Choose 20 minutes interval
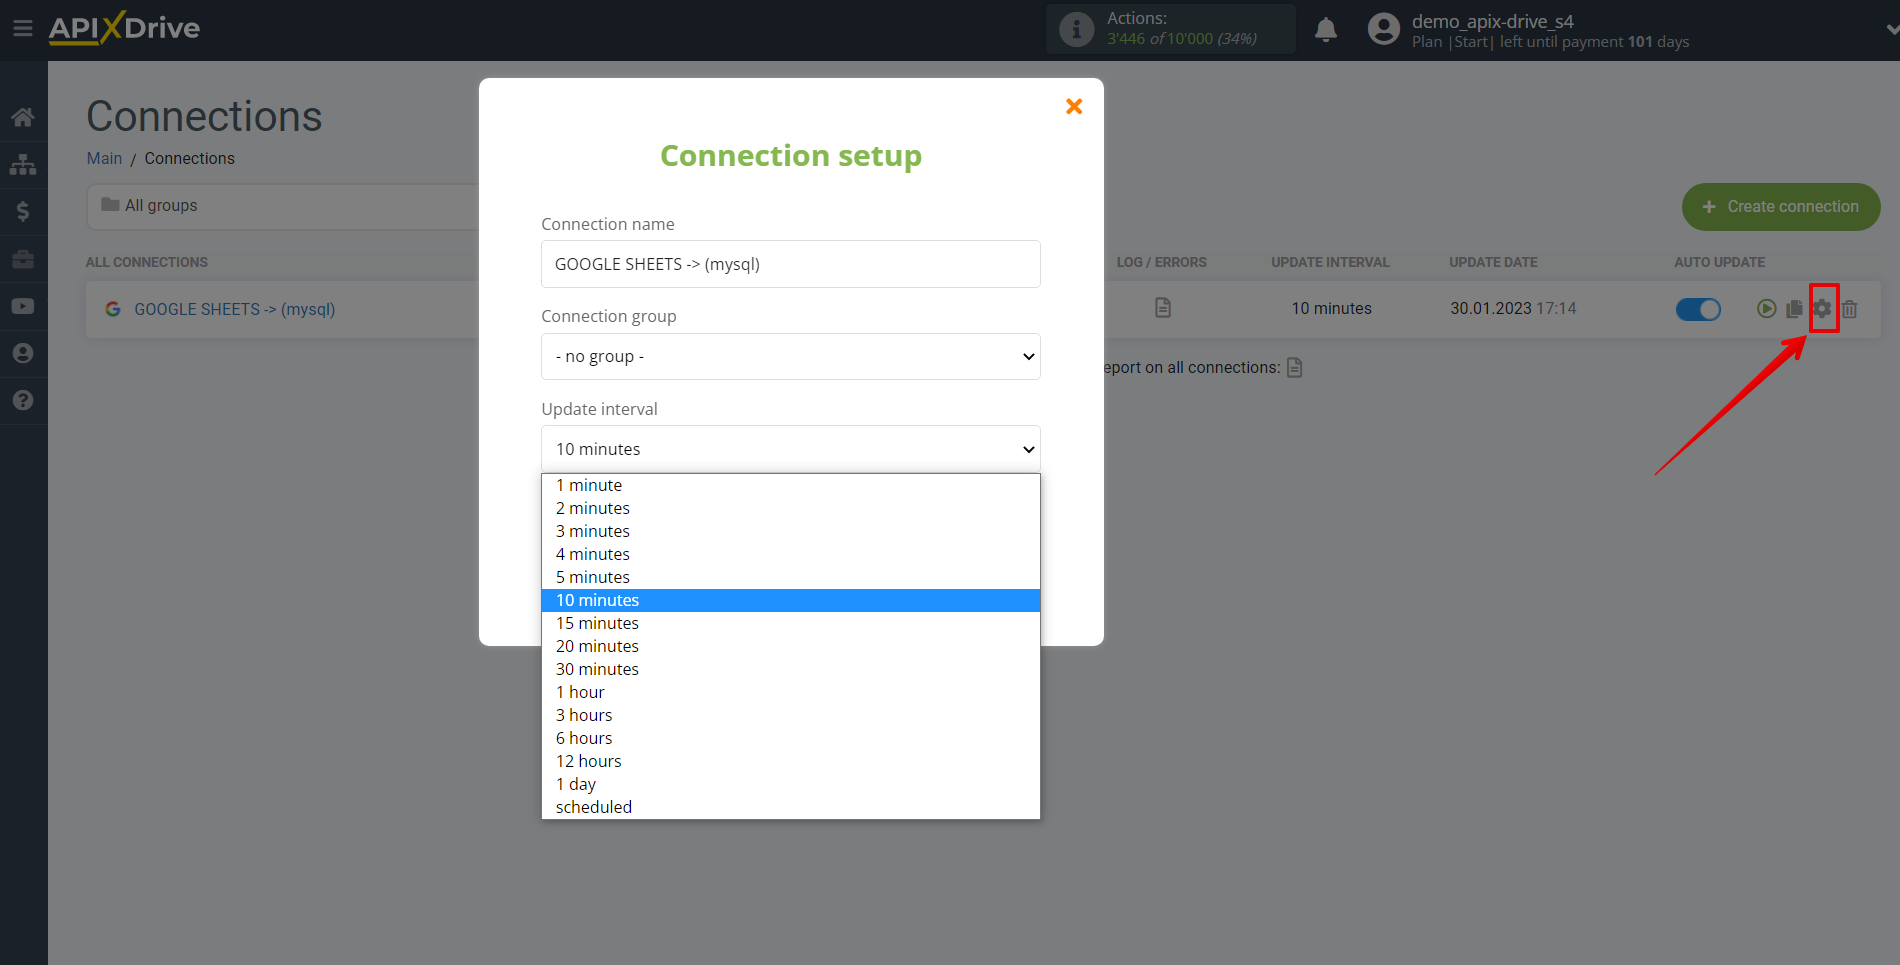Screen dimensions: 1900x965 click(791, 646)
